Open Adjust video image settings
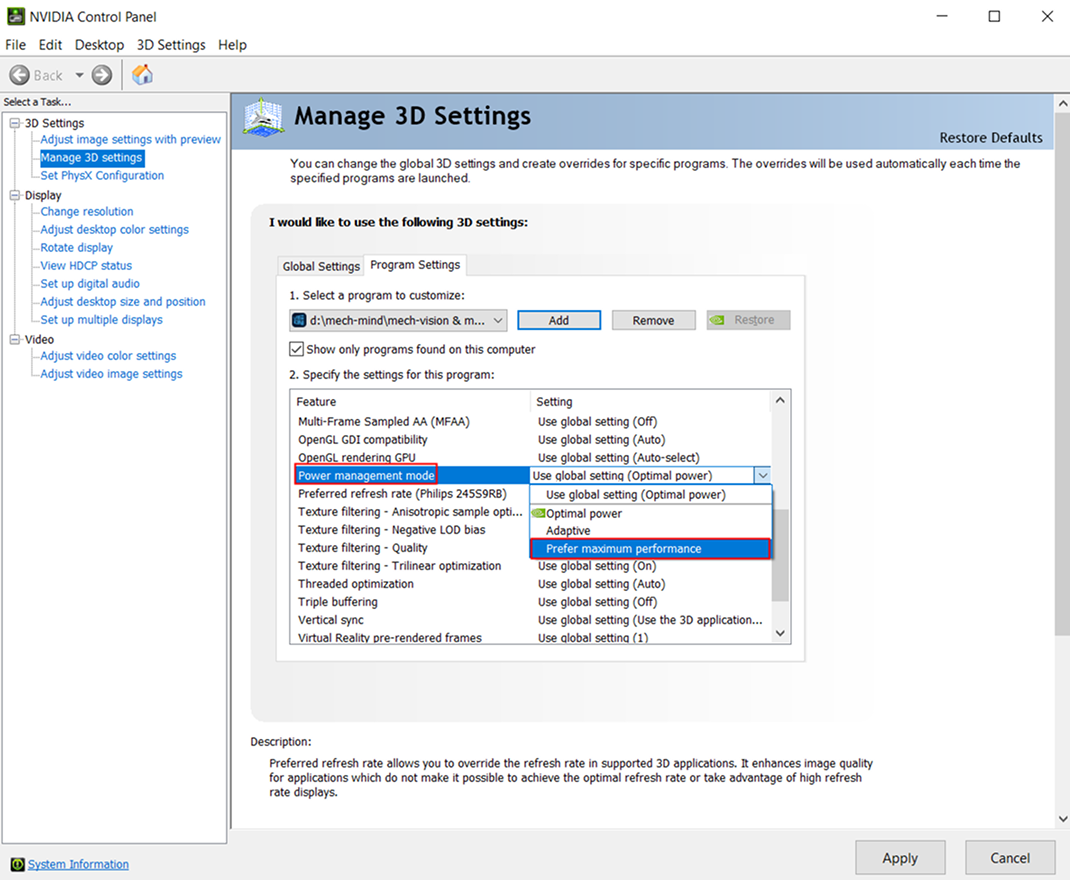The width and height of the screenshot is (1070, 880). (x=111, y=374)
